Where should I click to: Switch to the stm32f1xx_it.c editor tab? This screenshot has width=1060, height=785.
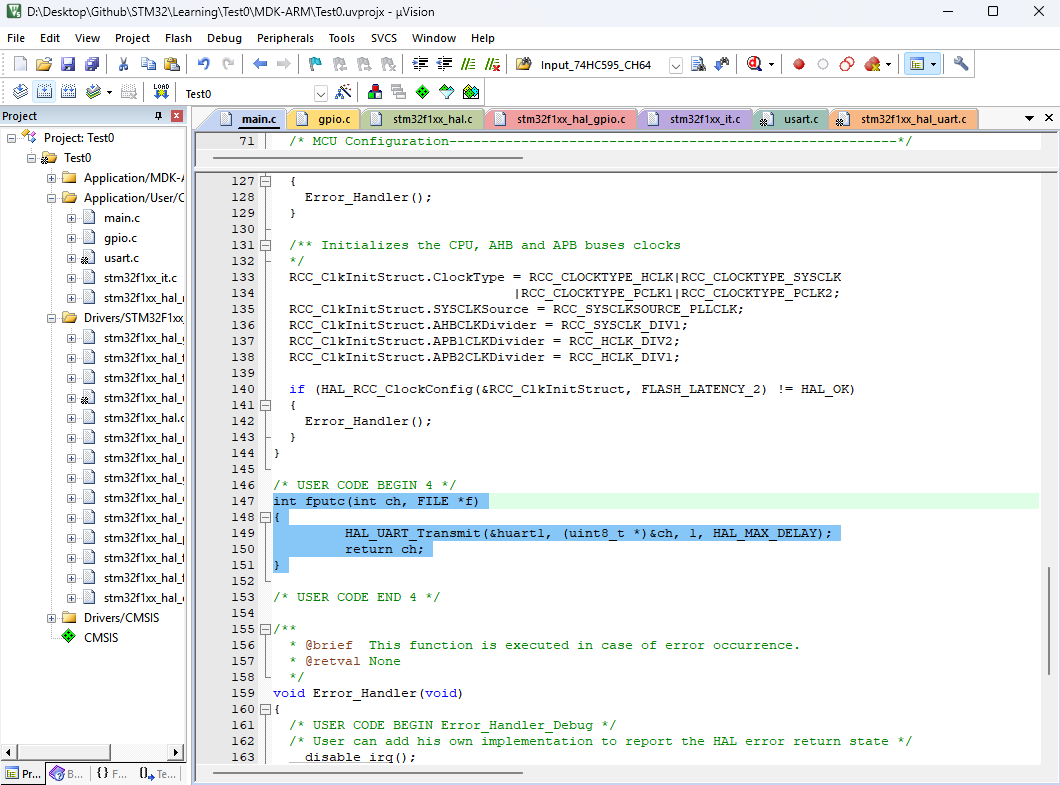696,119
